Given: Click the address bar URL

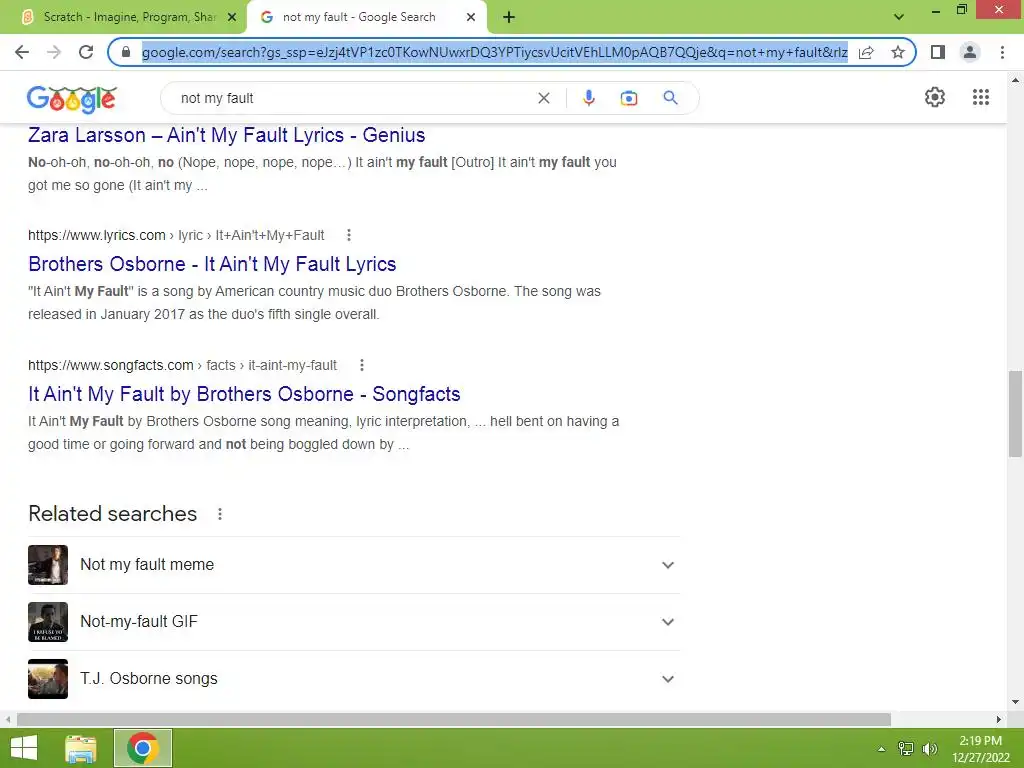Looking at the screenshot, I should point(494,52).
